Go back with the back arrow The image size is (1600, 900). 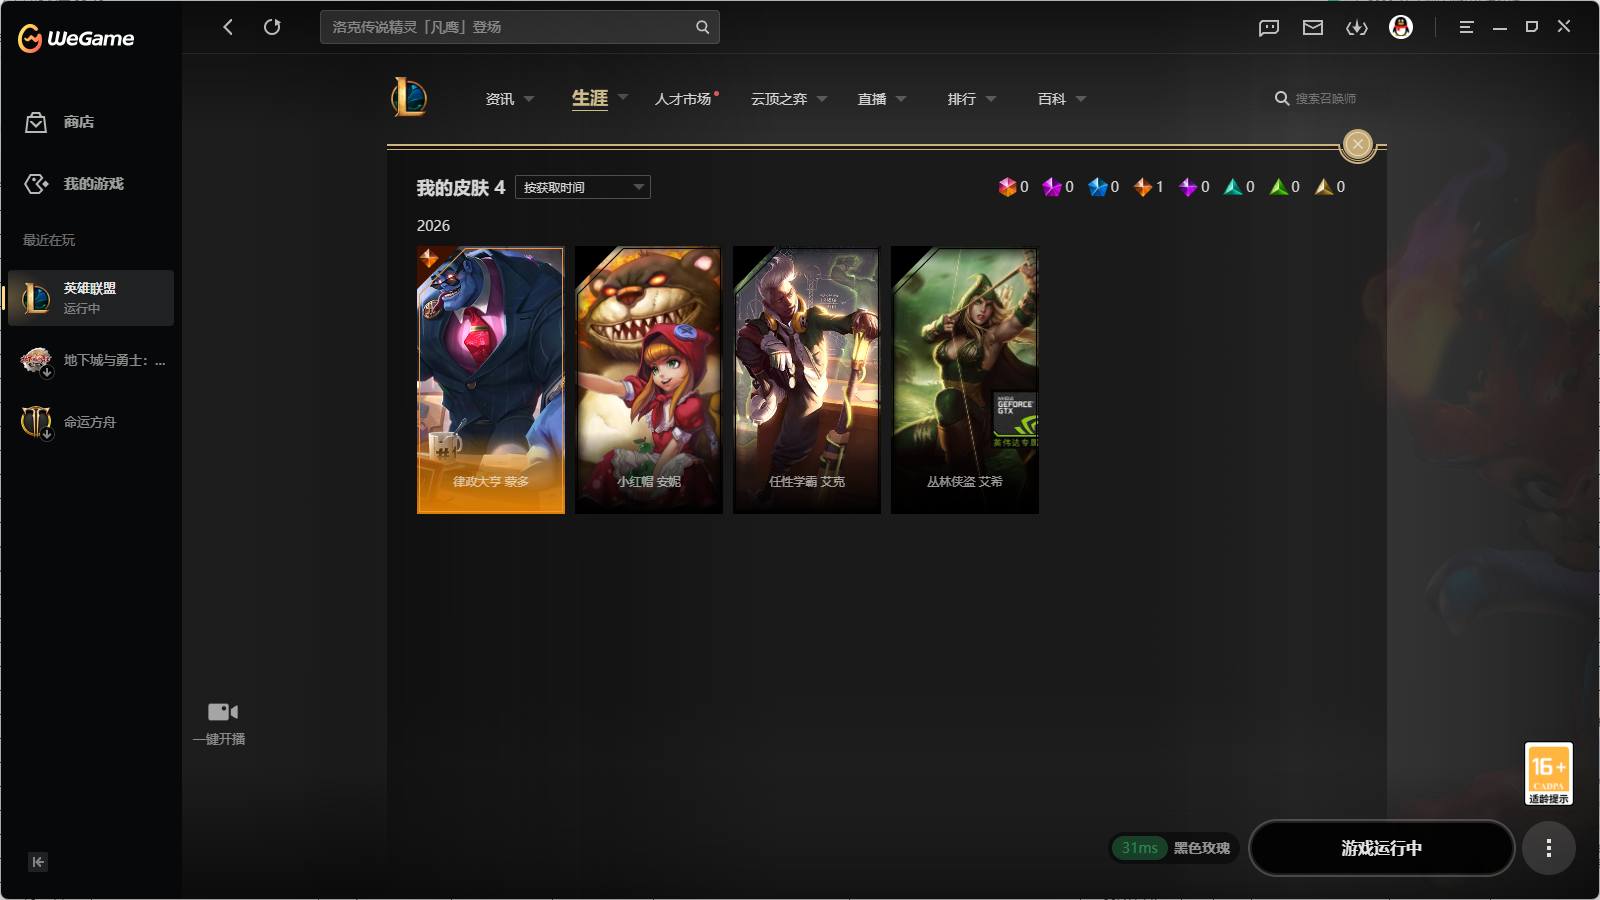coord(228,27)
